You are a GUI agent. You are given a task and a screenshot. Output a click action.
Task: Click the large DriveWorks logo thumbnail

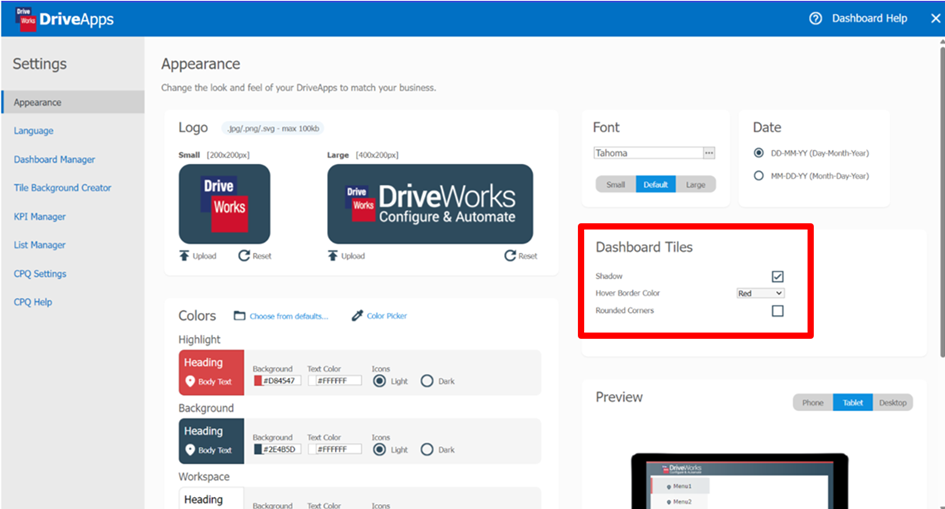(x=430, y=204)
